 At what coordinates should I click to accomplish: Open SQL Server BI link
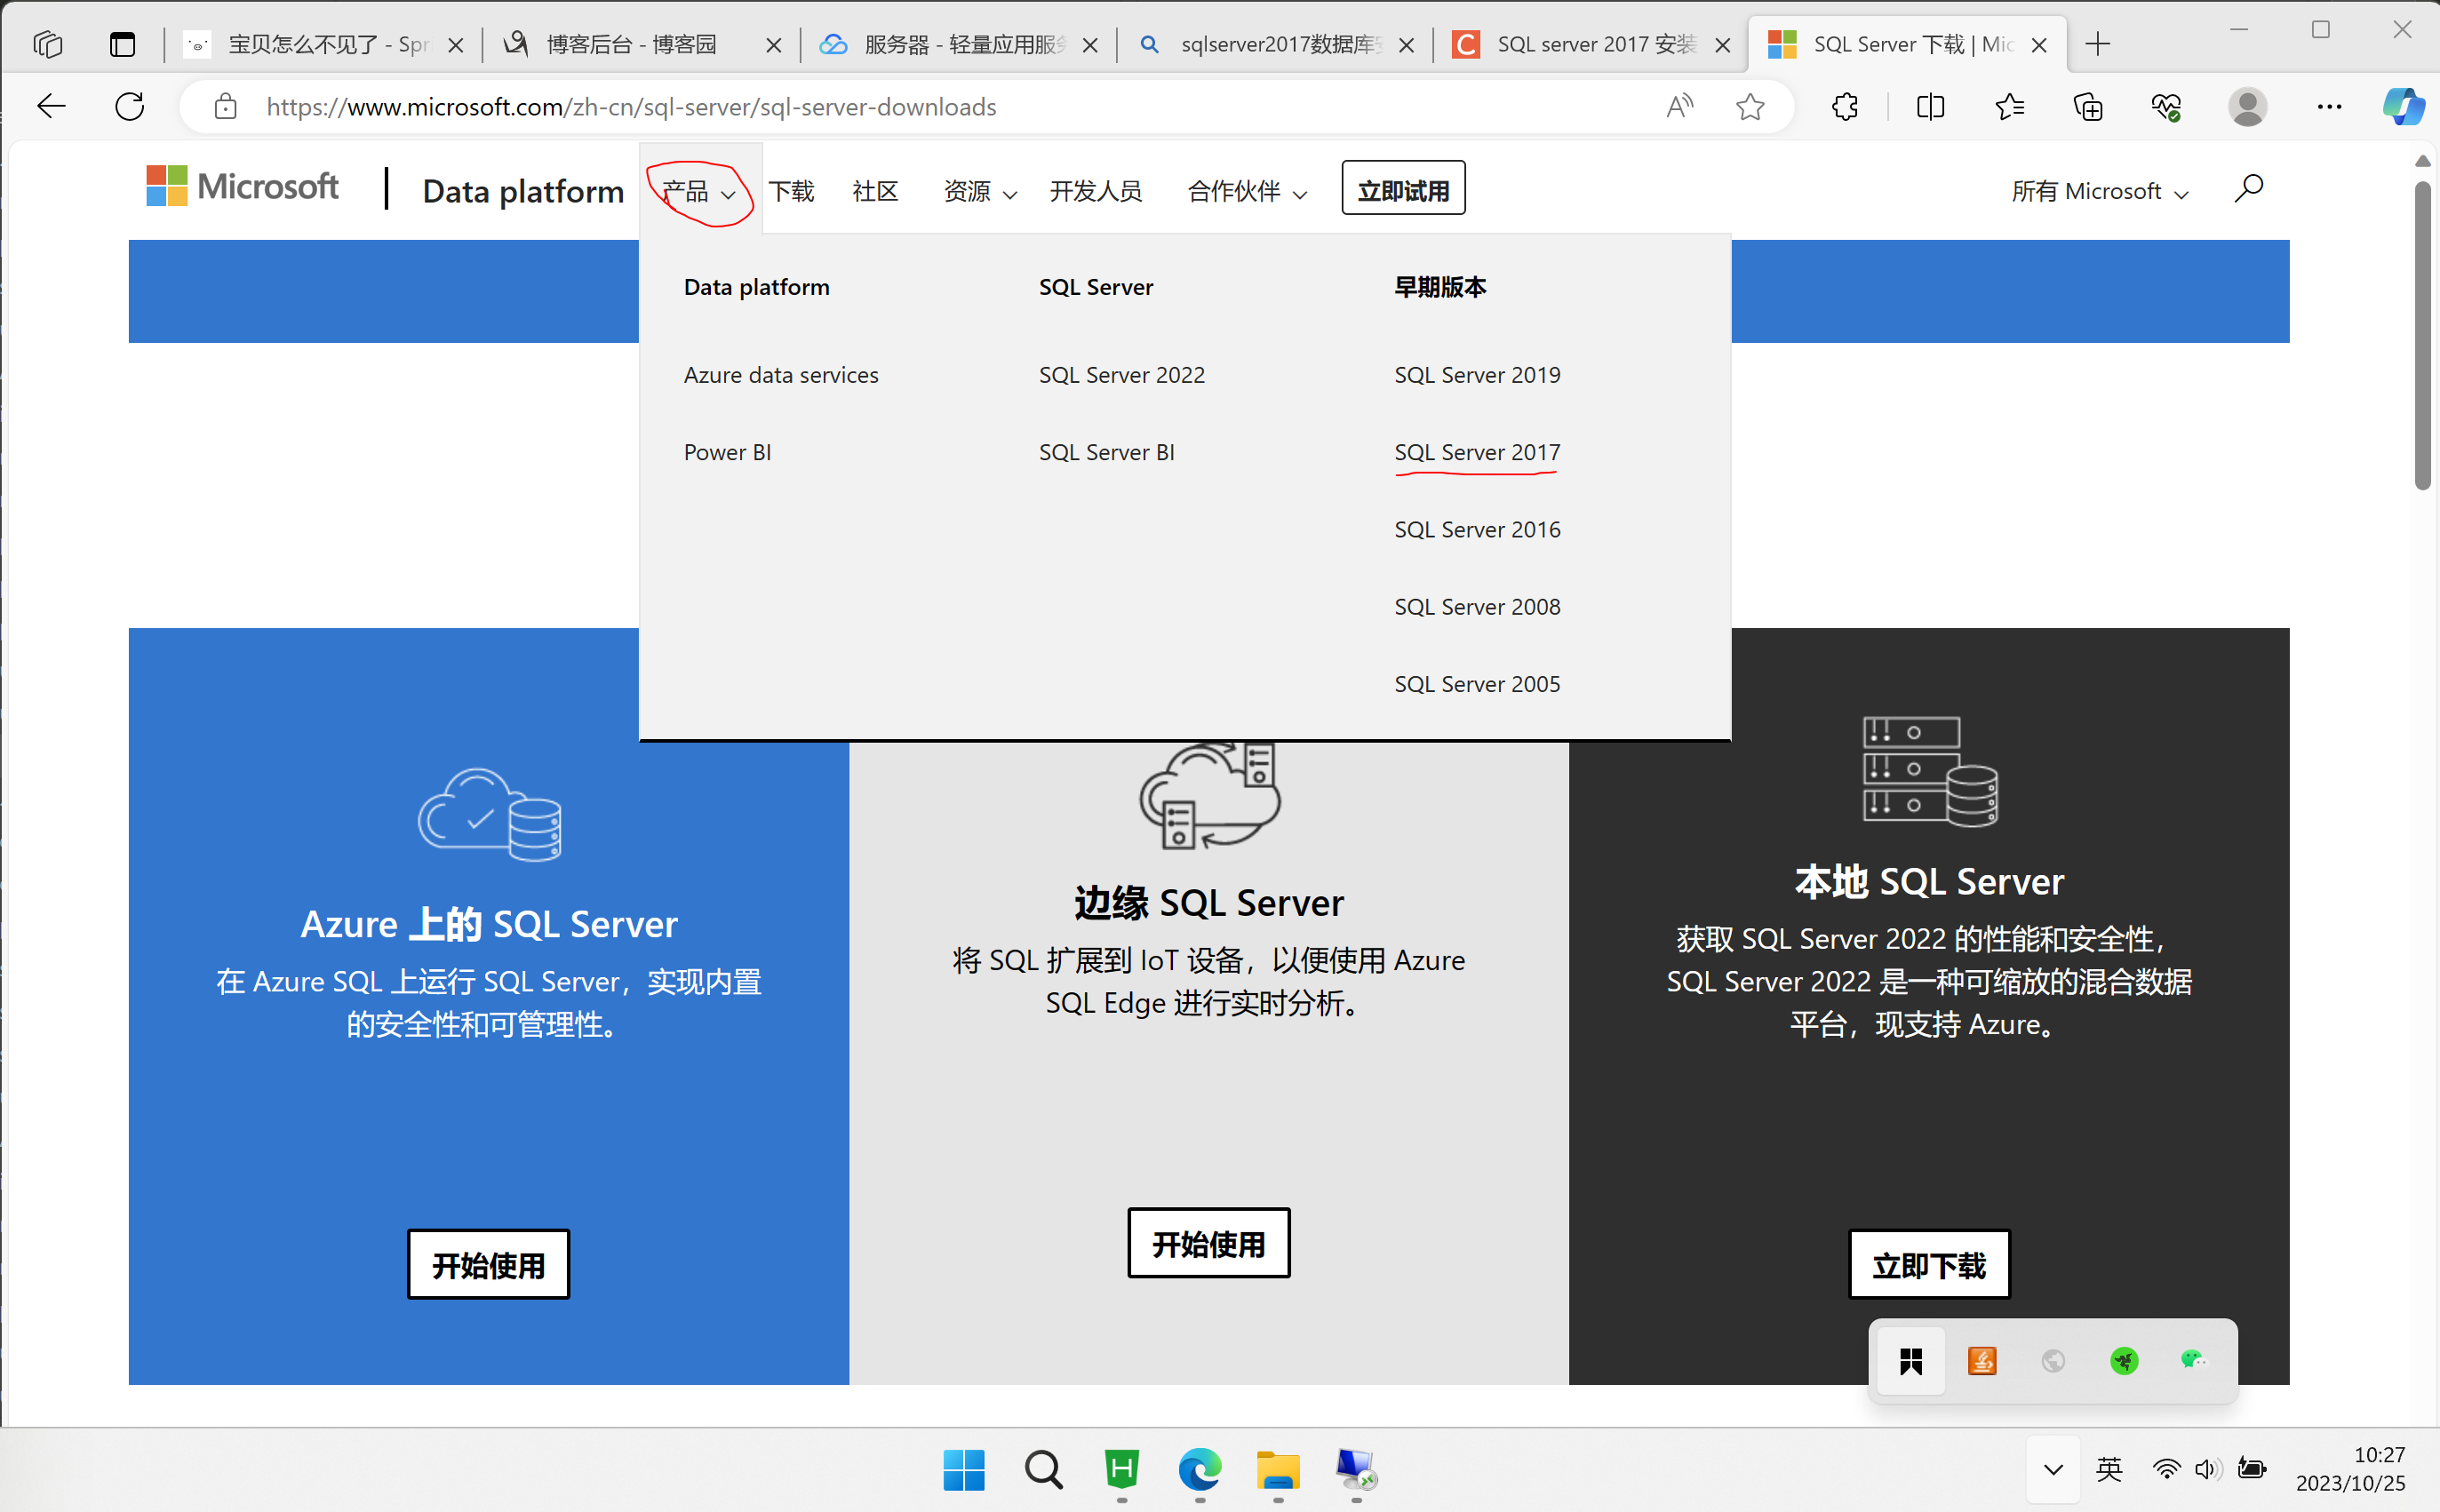[1106, 452]
